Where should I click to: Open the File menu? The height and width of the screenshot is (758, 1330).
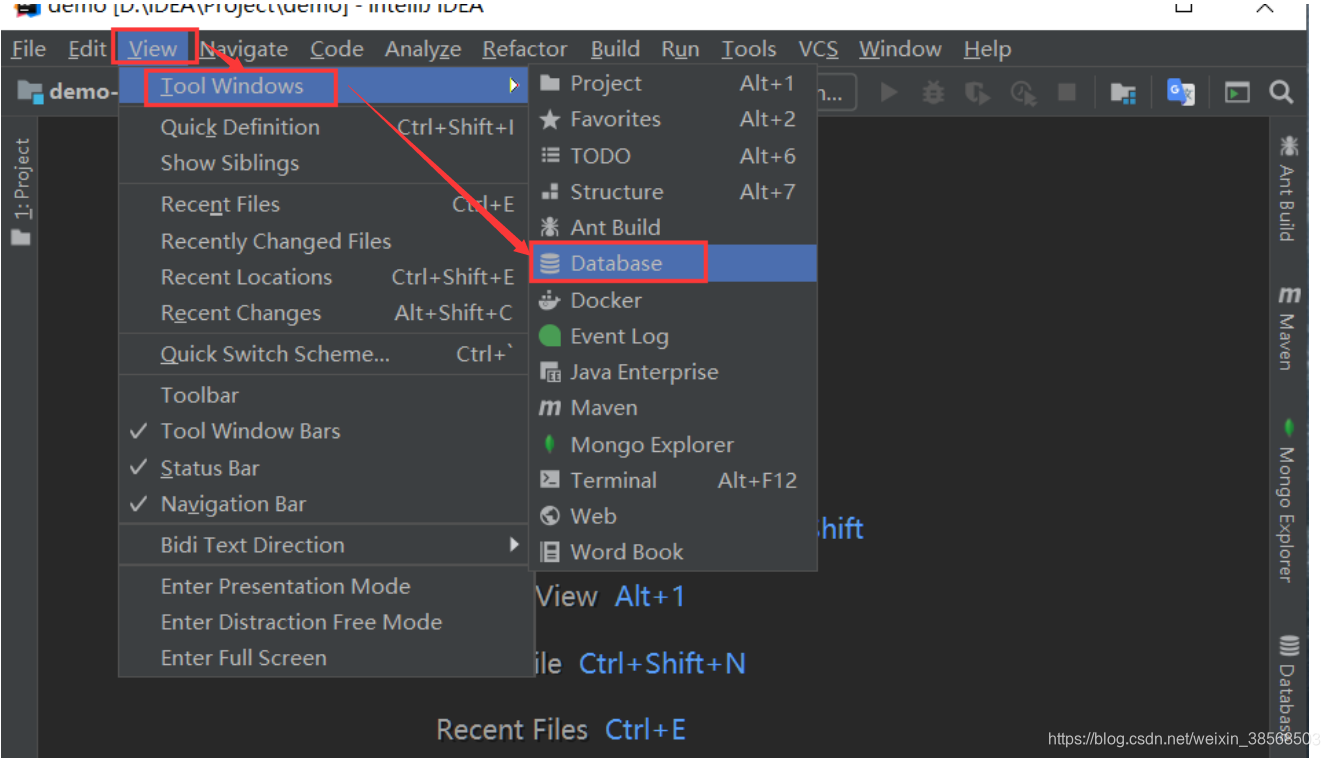coord(28,49)
